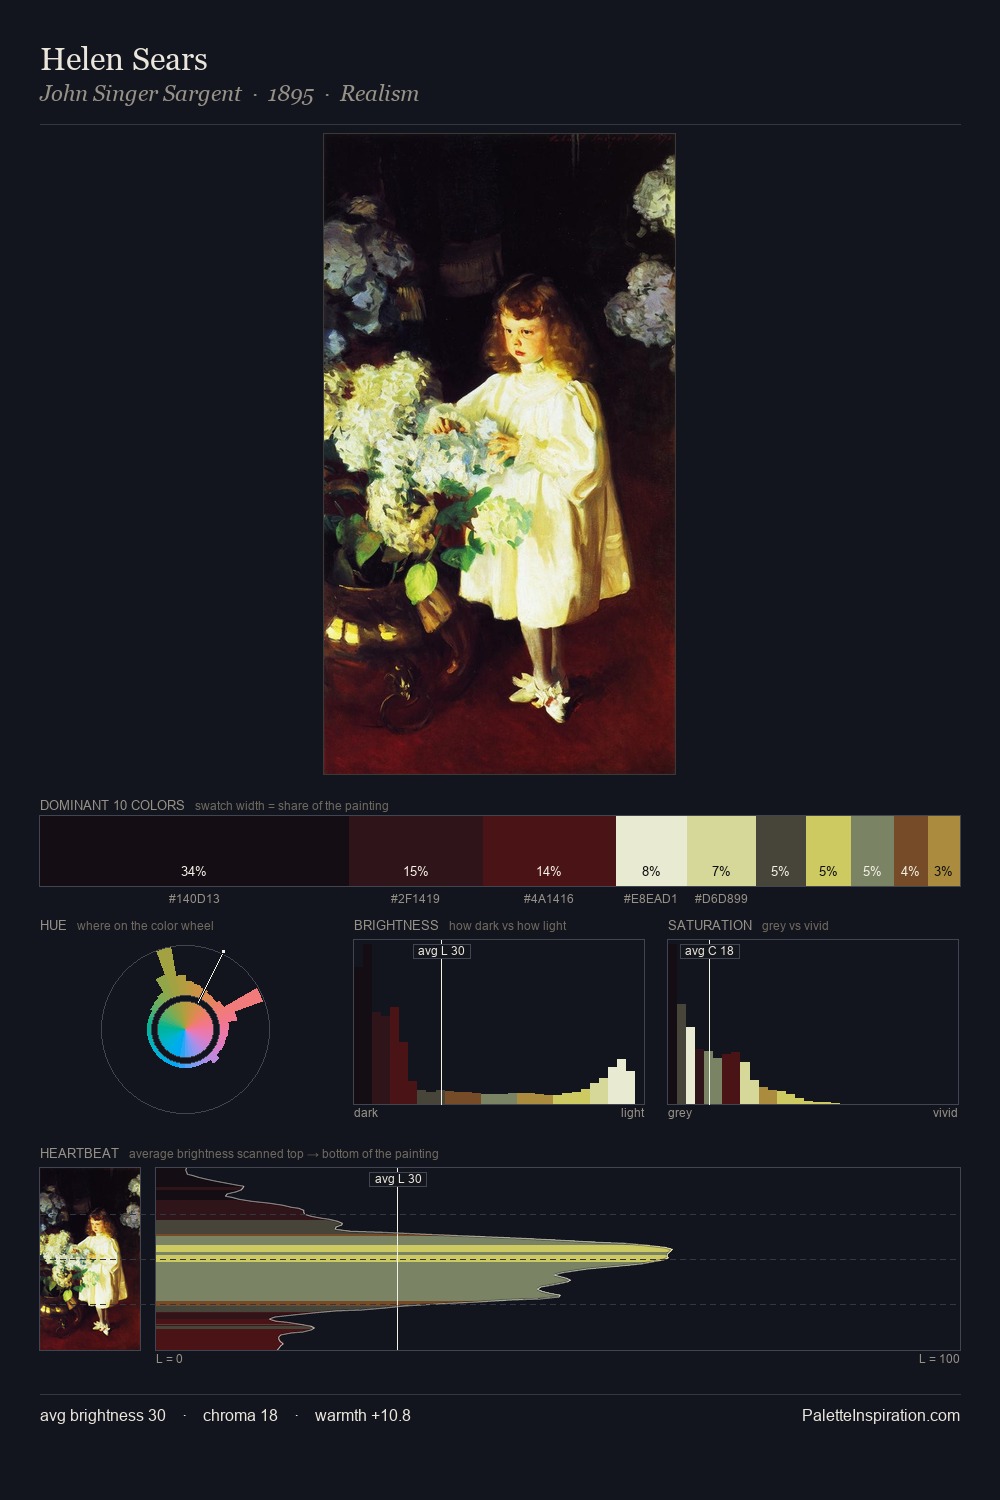Click the caption 'swatch width = share of the painting'

coord(292,806)
